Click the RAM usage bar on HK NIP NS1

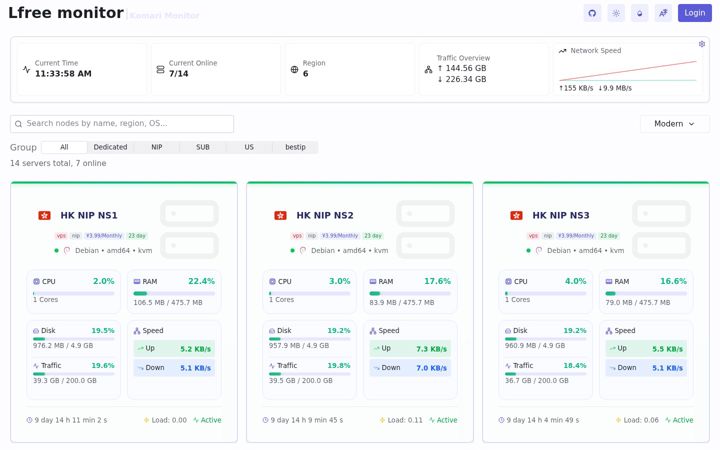(x=174, y=293)
